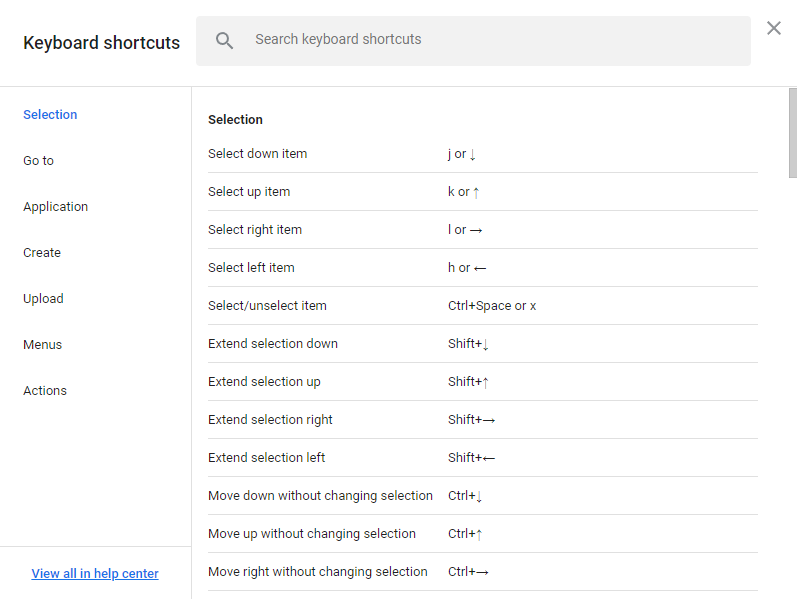This screenshot has height=599, width=797.
Task: Click the Shift+↑ shortcut text
Action: [x=468, y=382]
